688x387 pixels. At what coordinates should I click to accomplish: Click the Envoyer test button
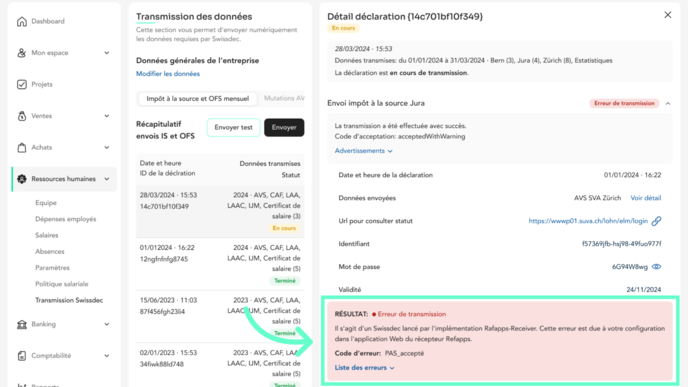pyautogui.click(x=233, y=128)
